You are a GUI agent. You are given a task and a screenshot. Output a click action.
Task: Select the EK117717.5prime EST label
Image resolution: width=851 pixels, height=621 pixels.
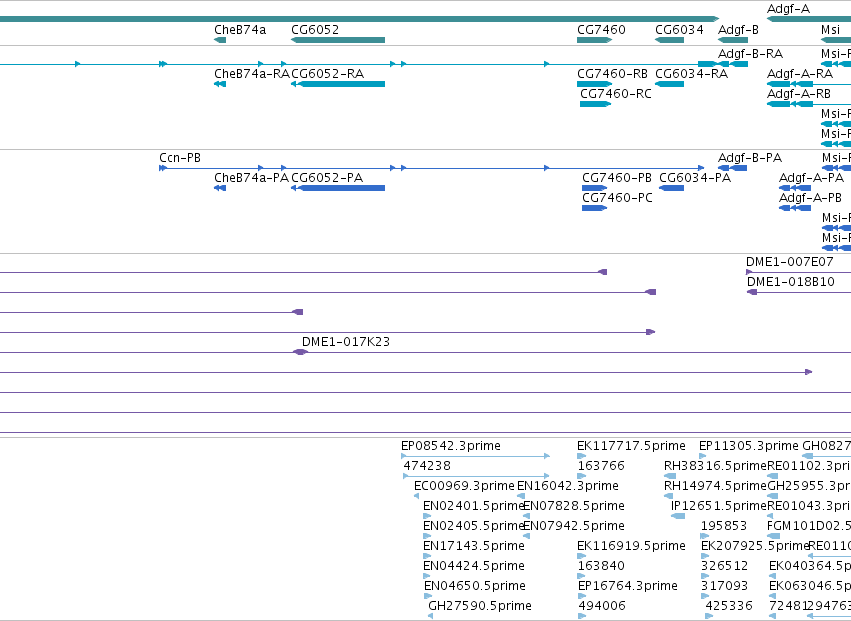[x=631, y=446]
